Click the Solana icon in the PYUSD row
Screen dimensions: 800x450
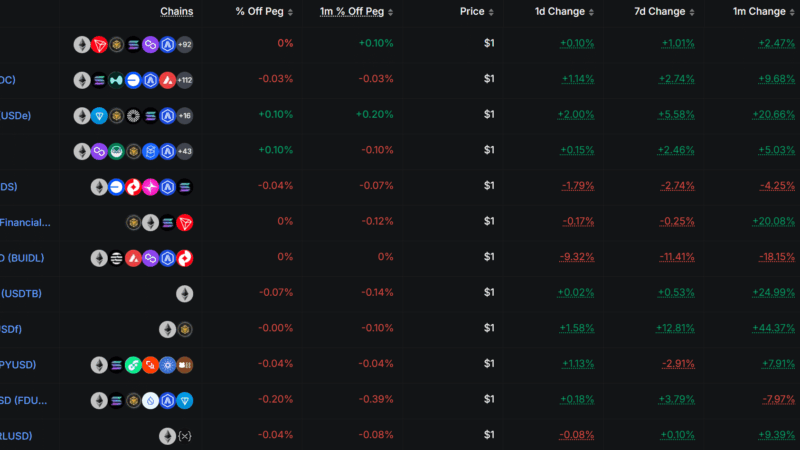tap(116, 365)
